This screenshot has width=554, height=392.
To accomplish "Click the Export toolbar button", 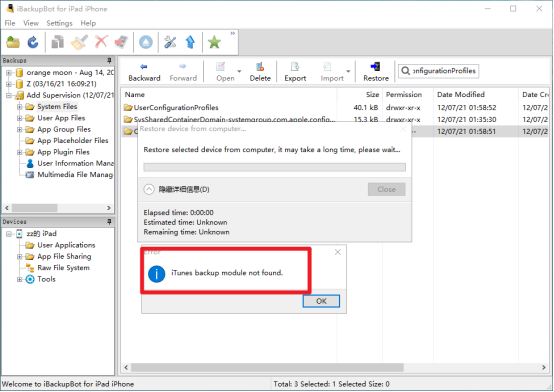I will coord(295,72).
